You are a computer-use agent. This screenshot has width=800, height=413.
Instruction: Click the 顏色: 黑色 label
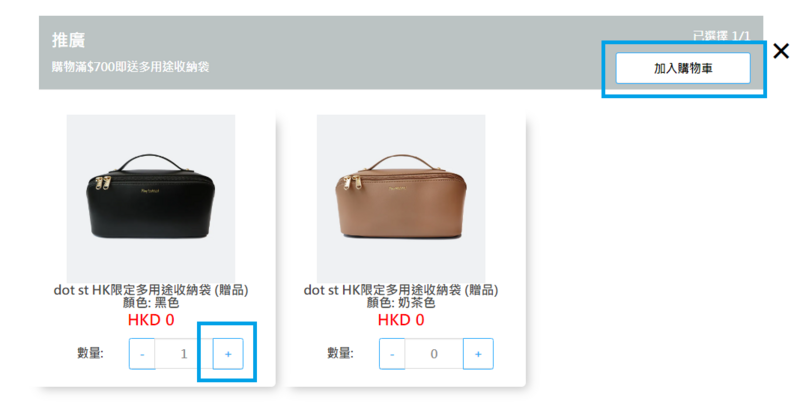tap(151, 303)
